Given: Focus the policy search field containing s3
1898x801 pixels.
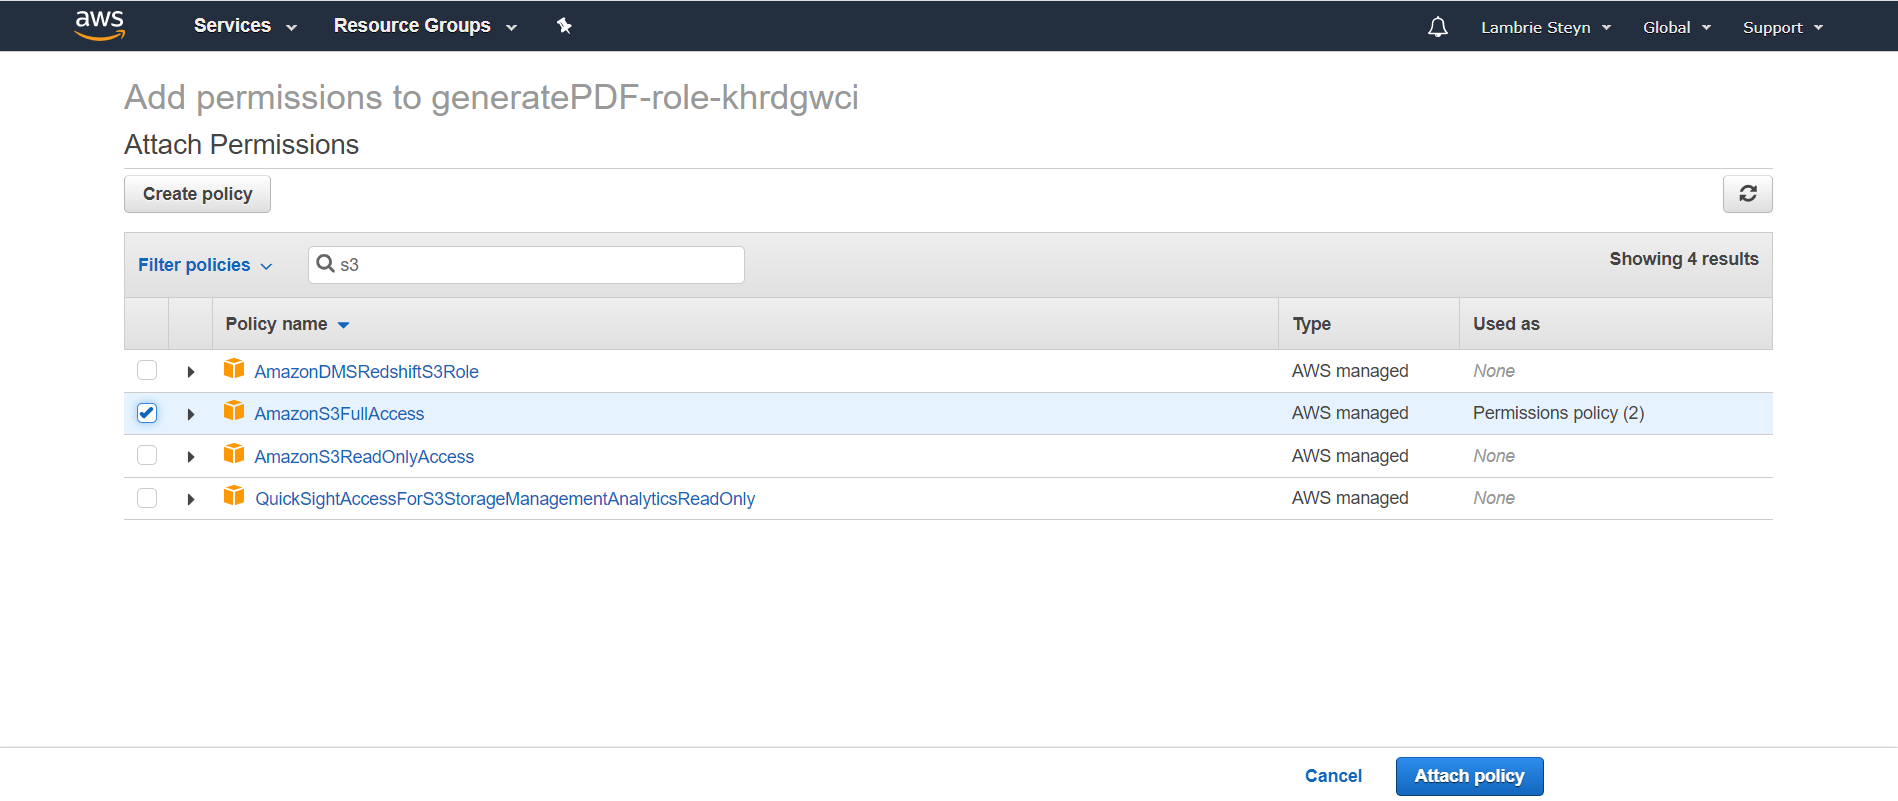Looking at the screenshot, I should pos(526,265).
